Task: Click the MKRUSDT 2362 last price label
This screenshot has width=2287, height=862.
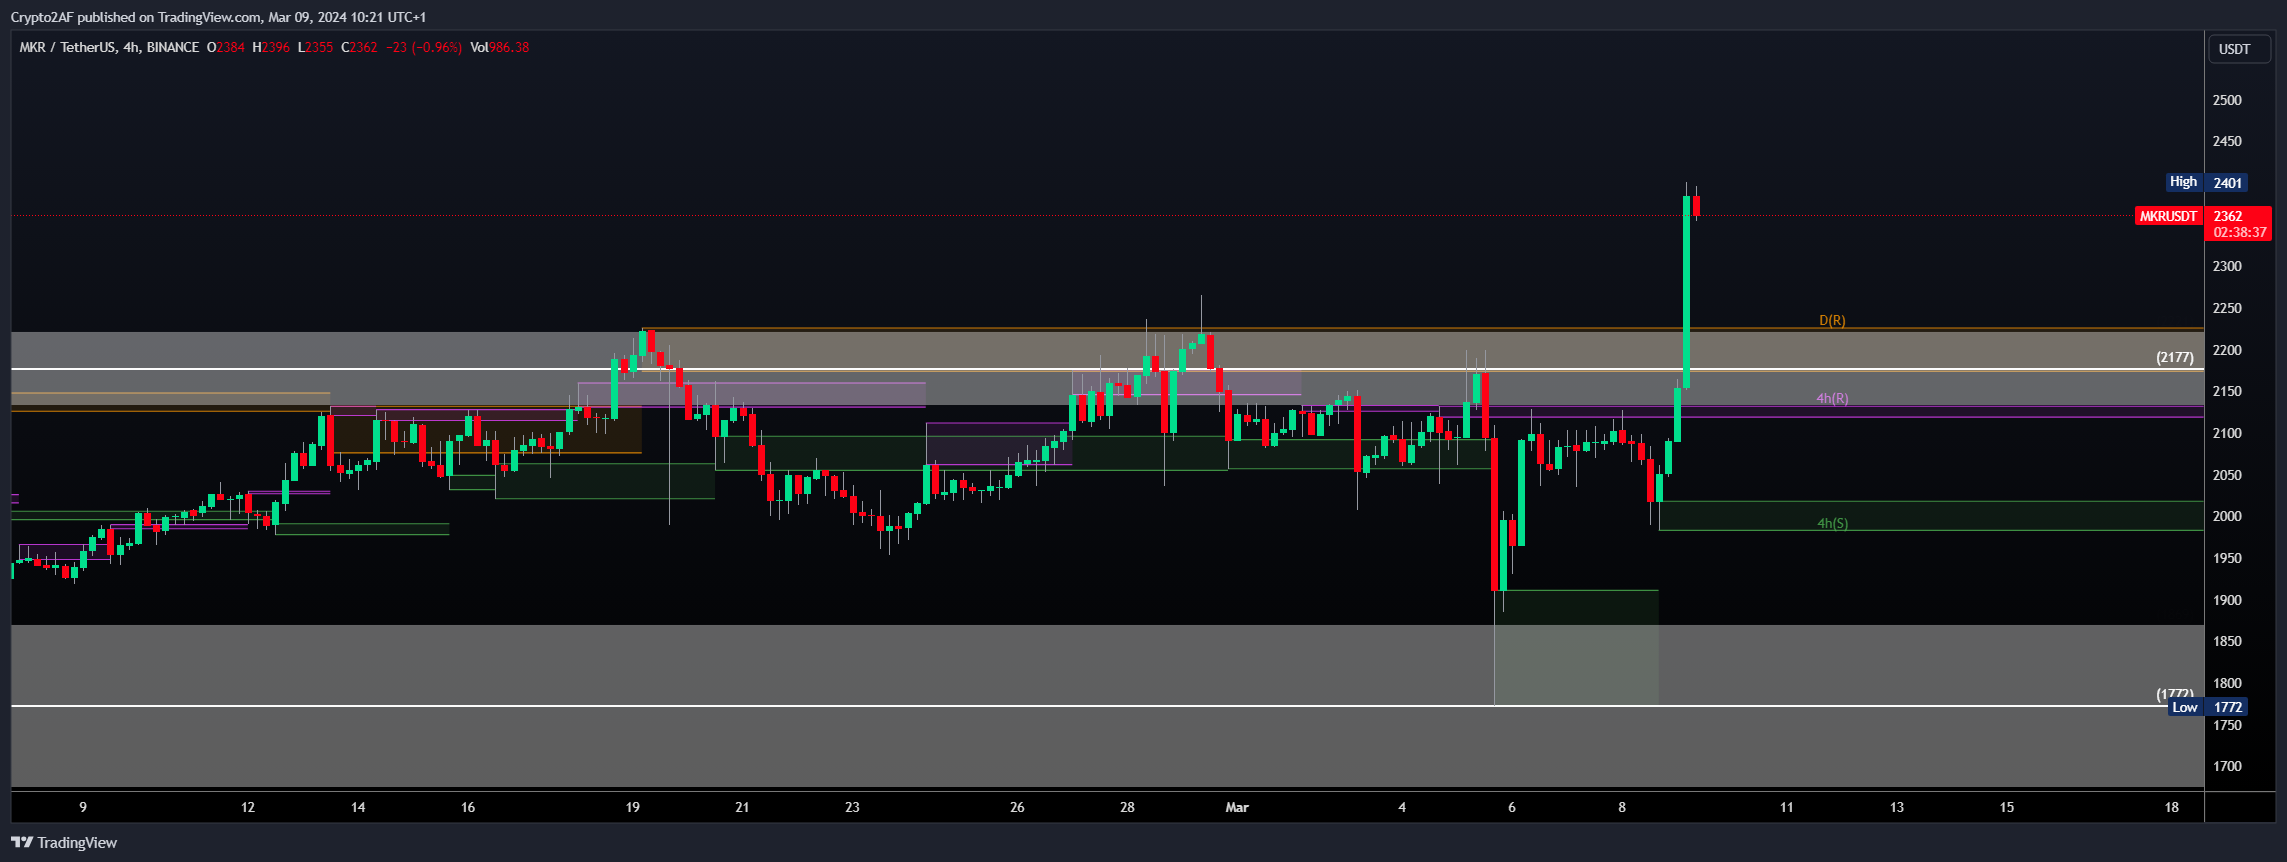Action: point(2203,216)
